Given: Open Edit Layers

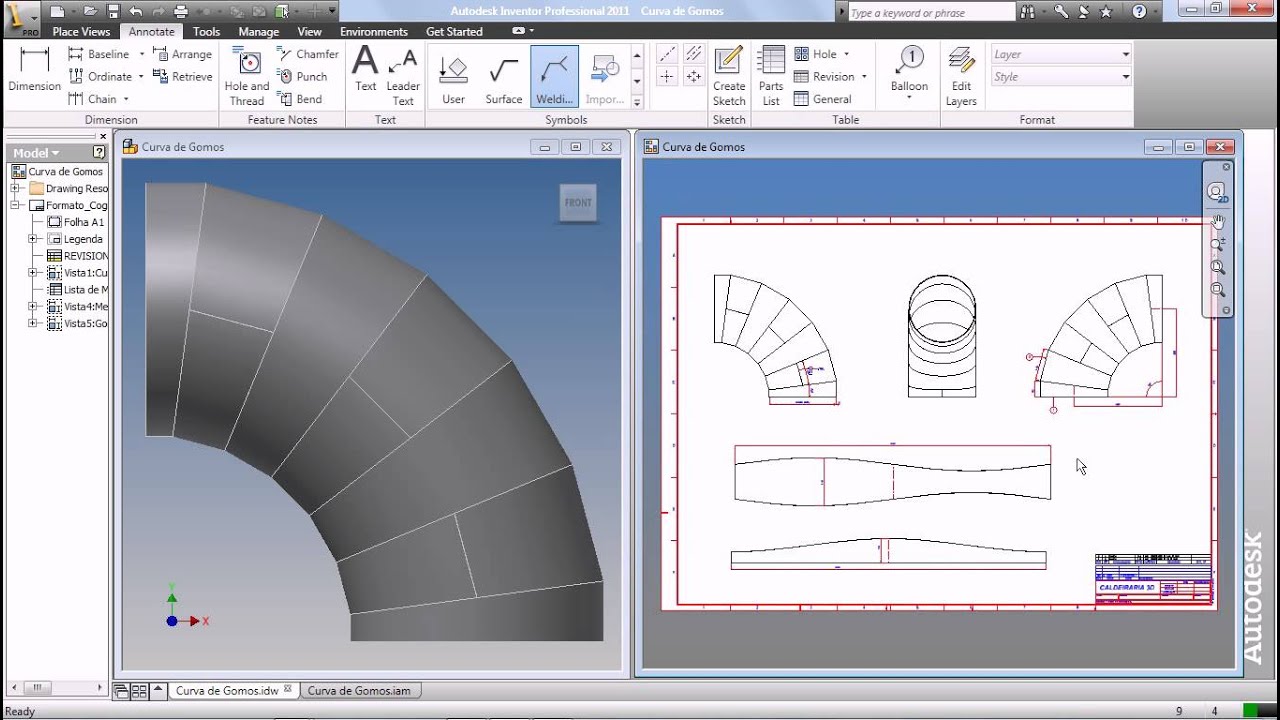Looking at the screenshot, I should [x=961, y=76].
